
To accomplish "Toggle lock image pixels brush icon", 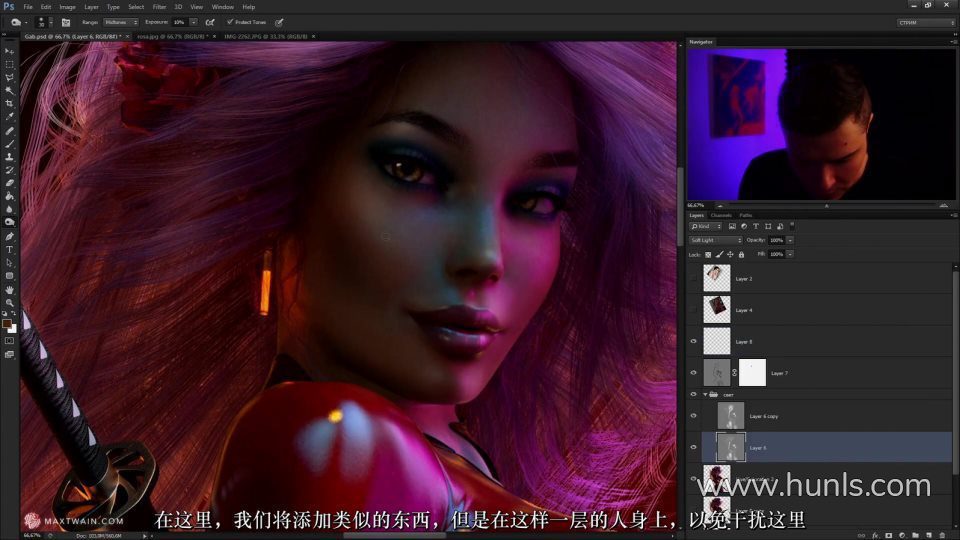I will 719,254.
